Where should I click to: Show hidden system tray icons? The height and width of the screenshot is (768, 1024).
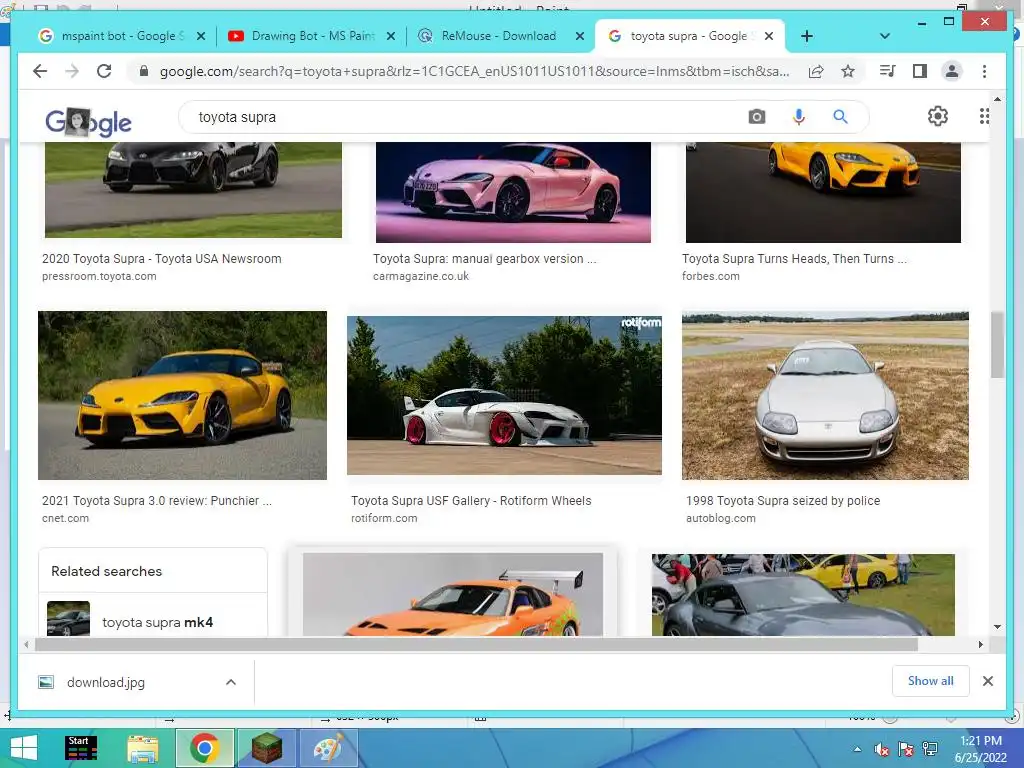[857, 749]
